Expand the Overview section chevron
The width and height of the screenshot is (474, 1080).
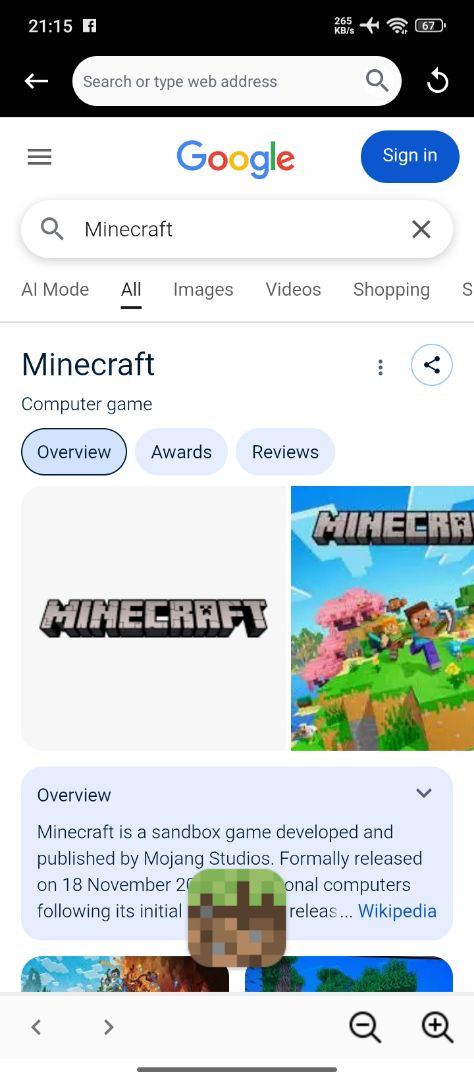click(424, 793)
